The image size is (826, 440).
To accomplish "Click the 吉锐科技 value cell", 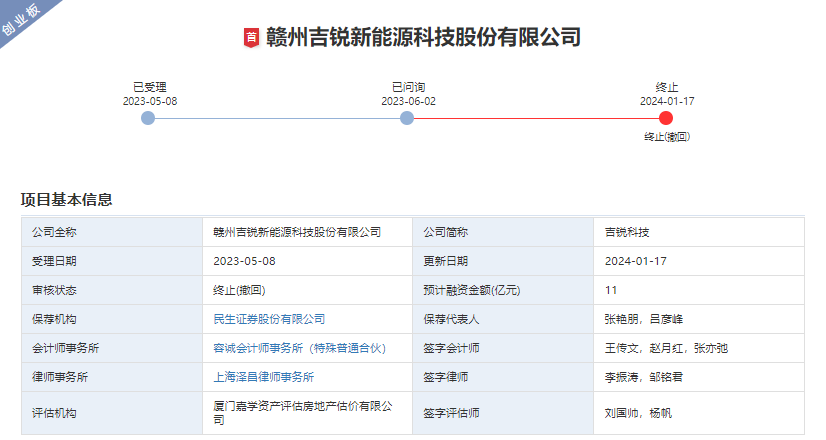I will click(x=699, y=232).
